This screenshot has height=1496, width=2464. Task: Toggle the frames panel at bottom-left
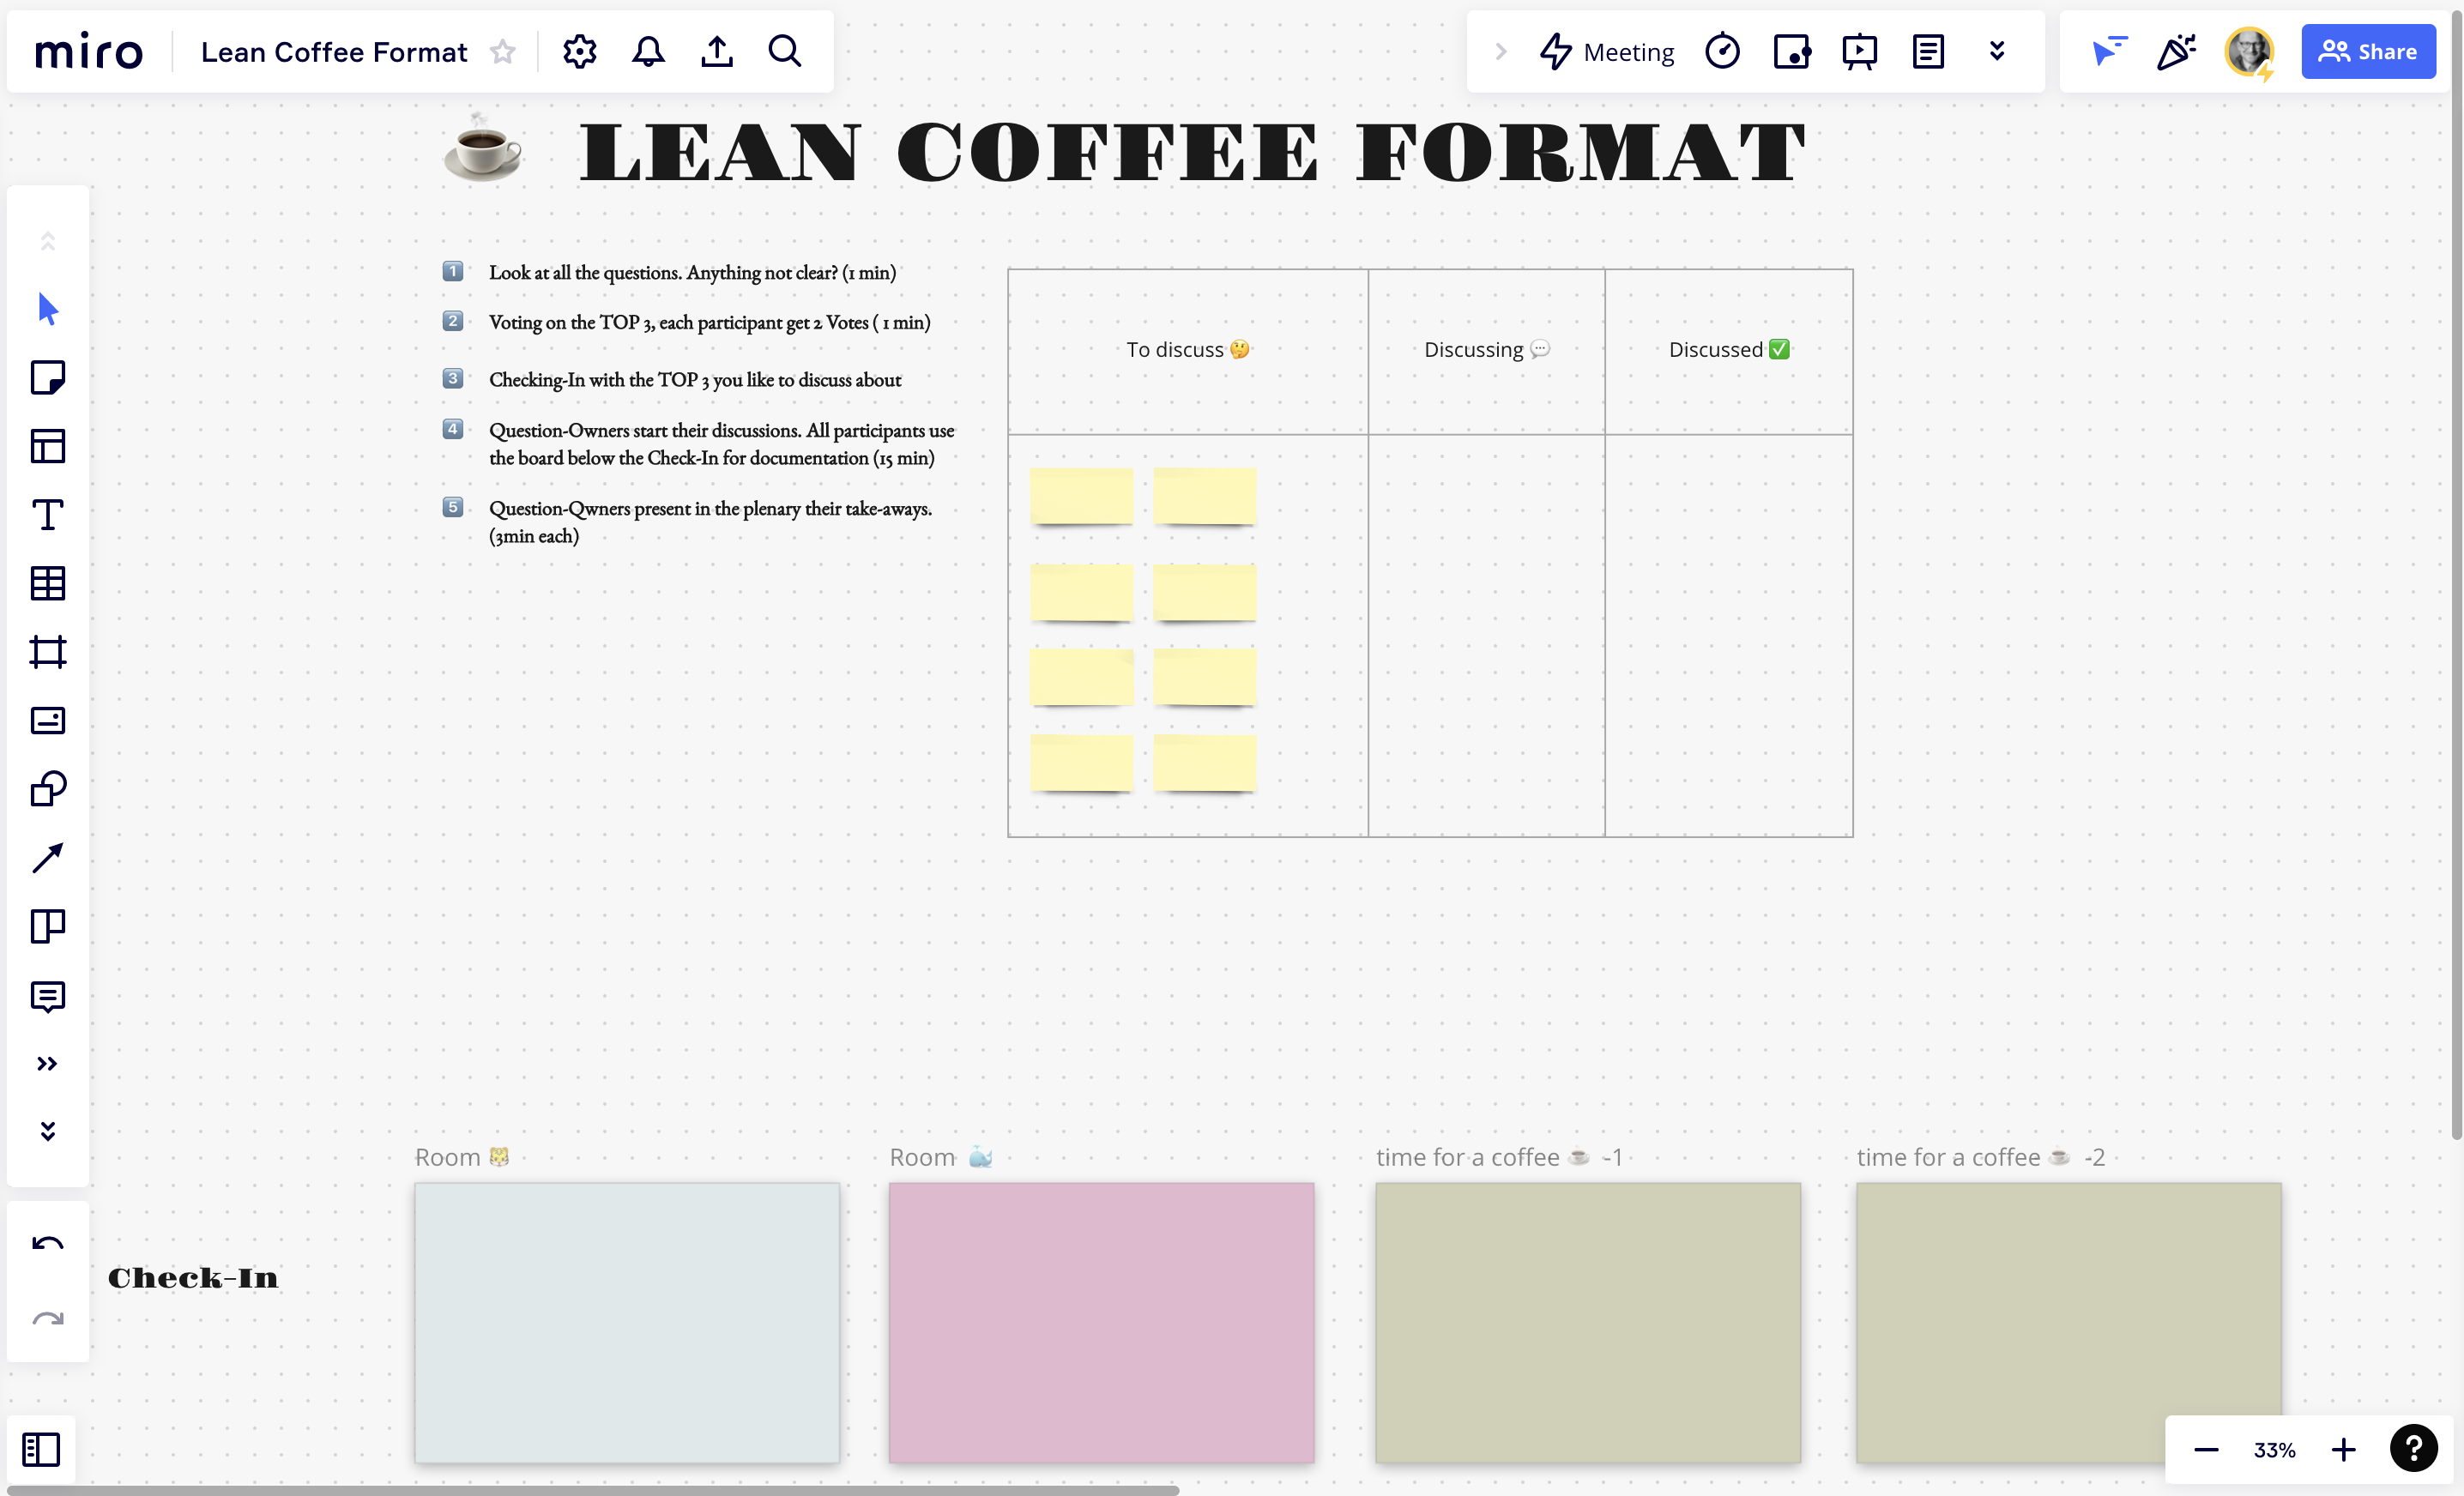[x=41, y=1449]
